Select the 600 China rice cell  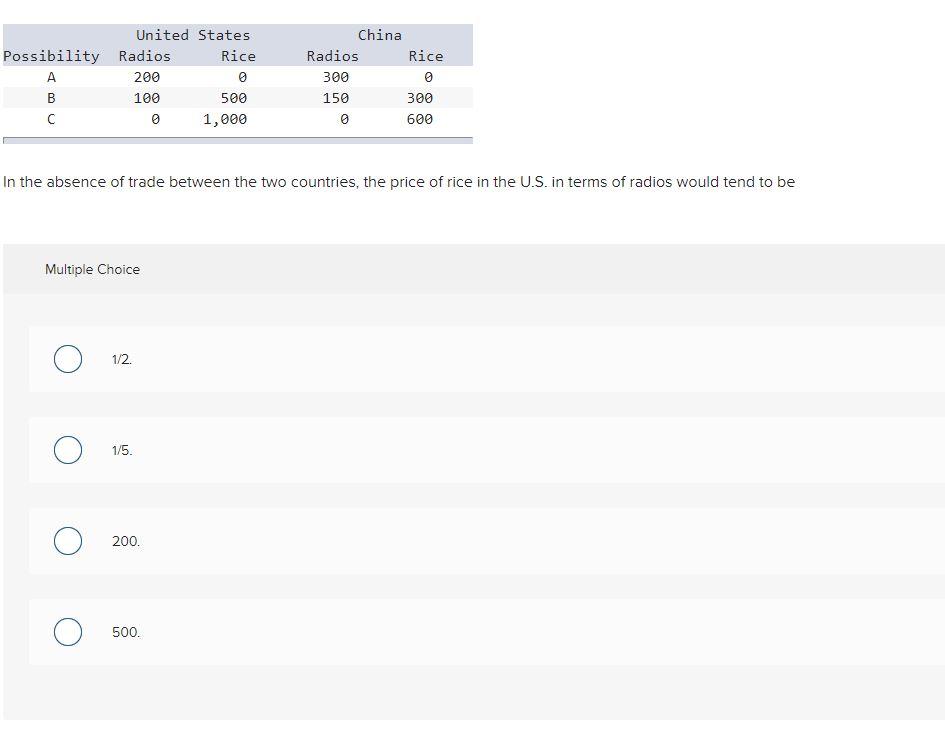click(419, 119)
